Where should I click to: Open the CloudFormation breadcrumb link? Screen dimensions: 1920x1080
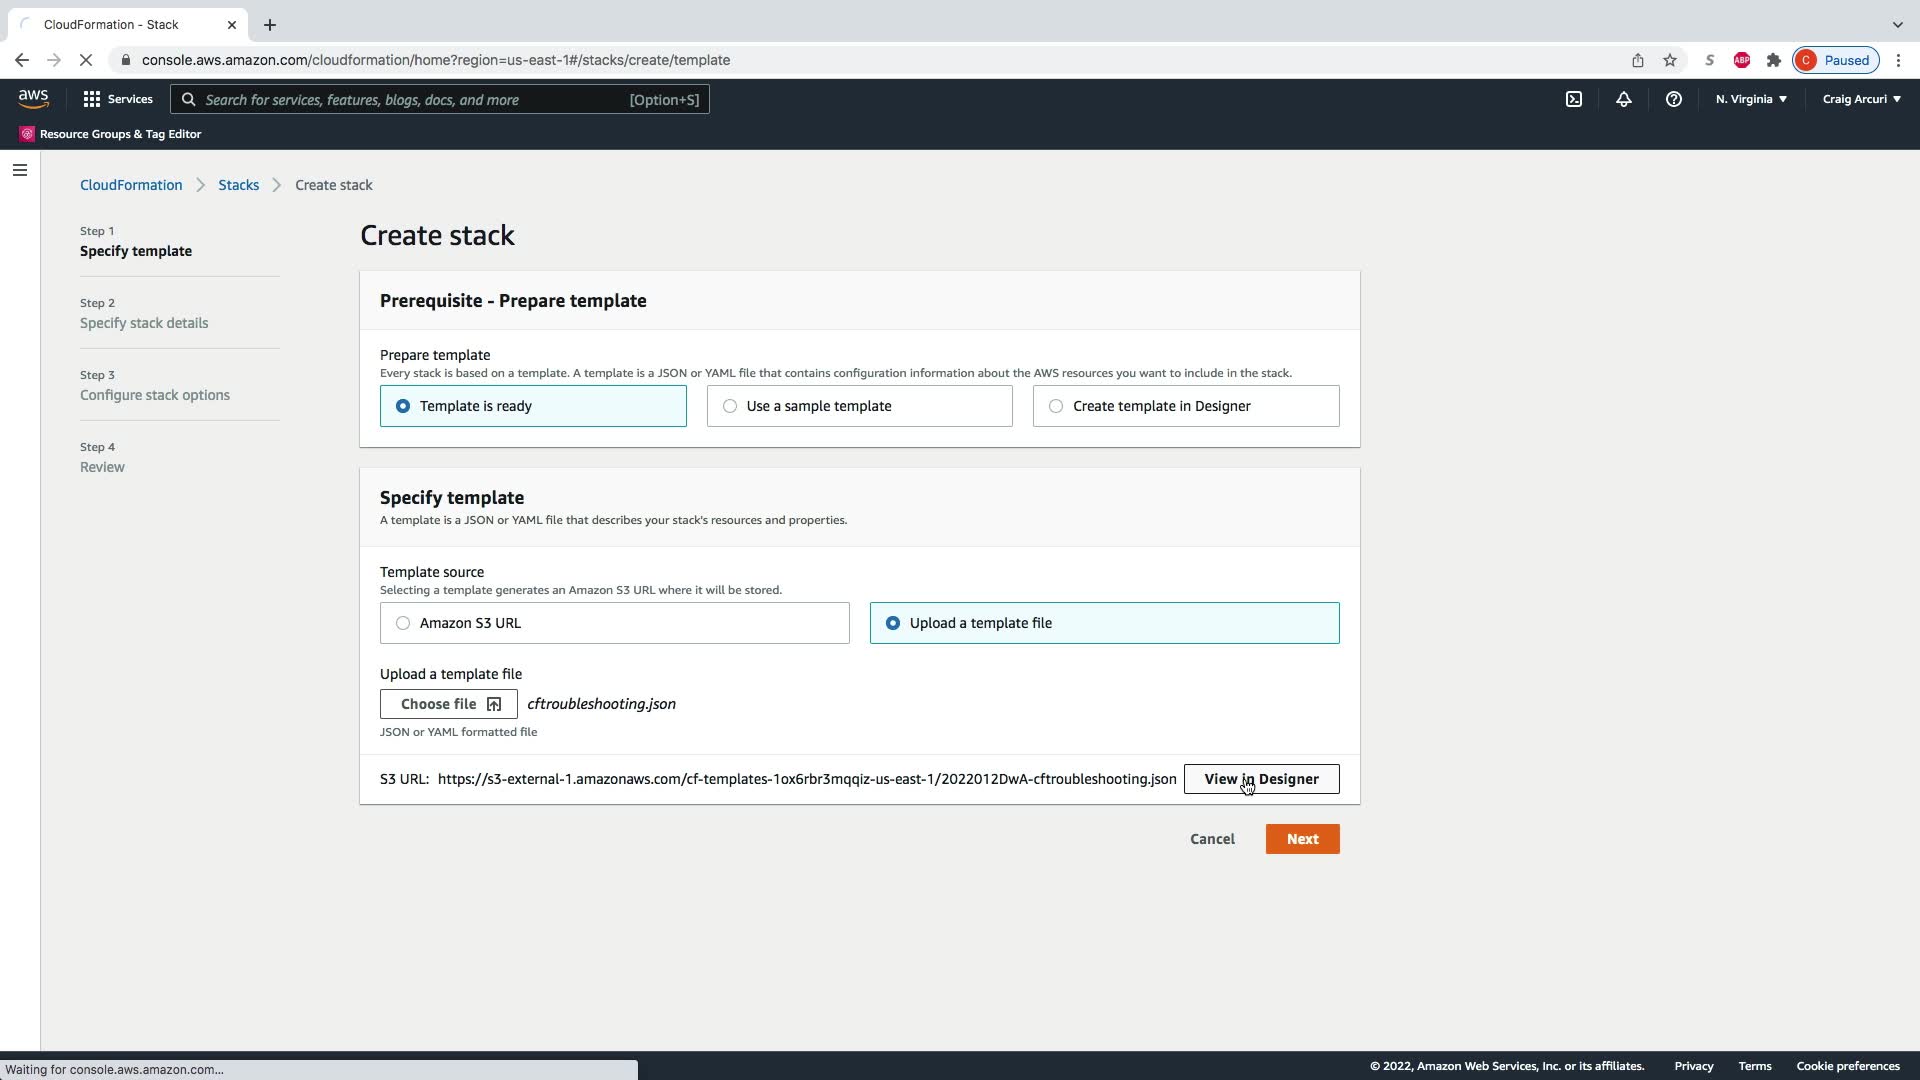[131, 185]
